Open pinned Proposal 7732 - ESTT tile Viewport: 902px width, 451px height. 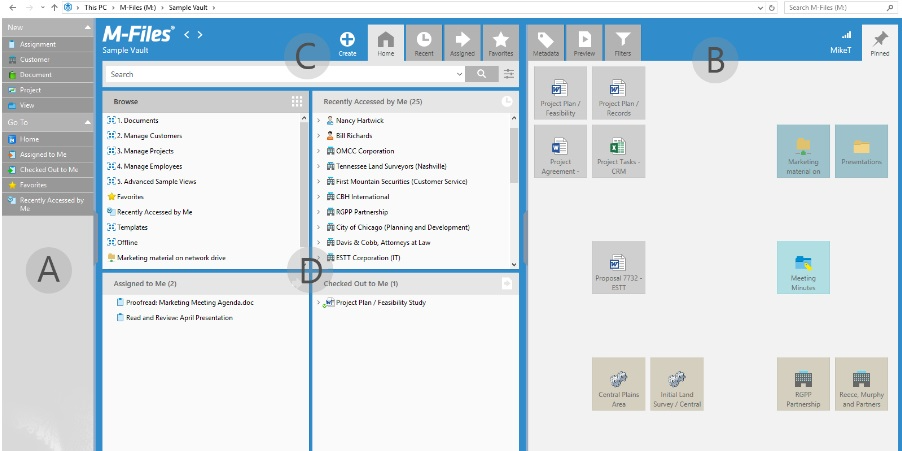point(618,267)
